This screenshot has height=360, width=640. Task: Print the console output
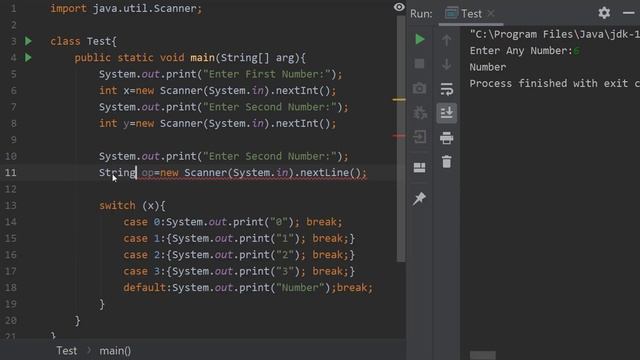click(x=447, y=138)
